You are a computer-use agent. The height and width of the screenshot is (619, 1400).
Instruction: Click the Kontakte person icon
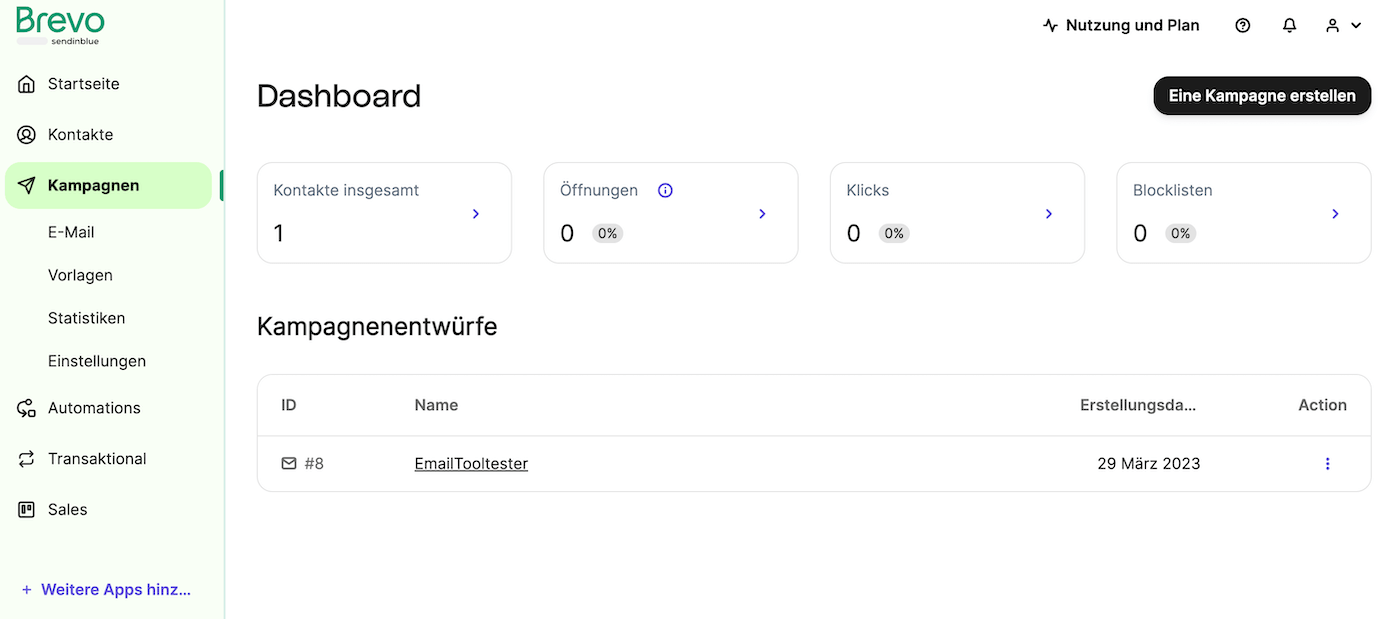(x=27, y=134)
